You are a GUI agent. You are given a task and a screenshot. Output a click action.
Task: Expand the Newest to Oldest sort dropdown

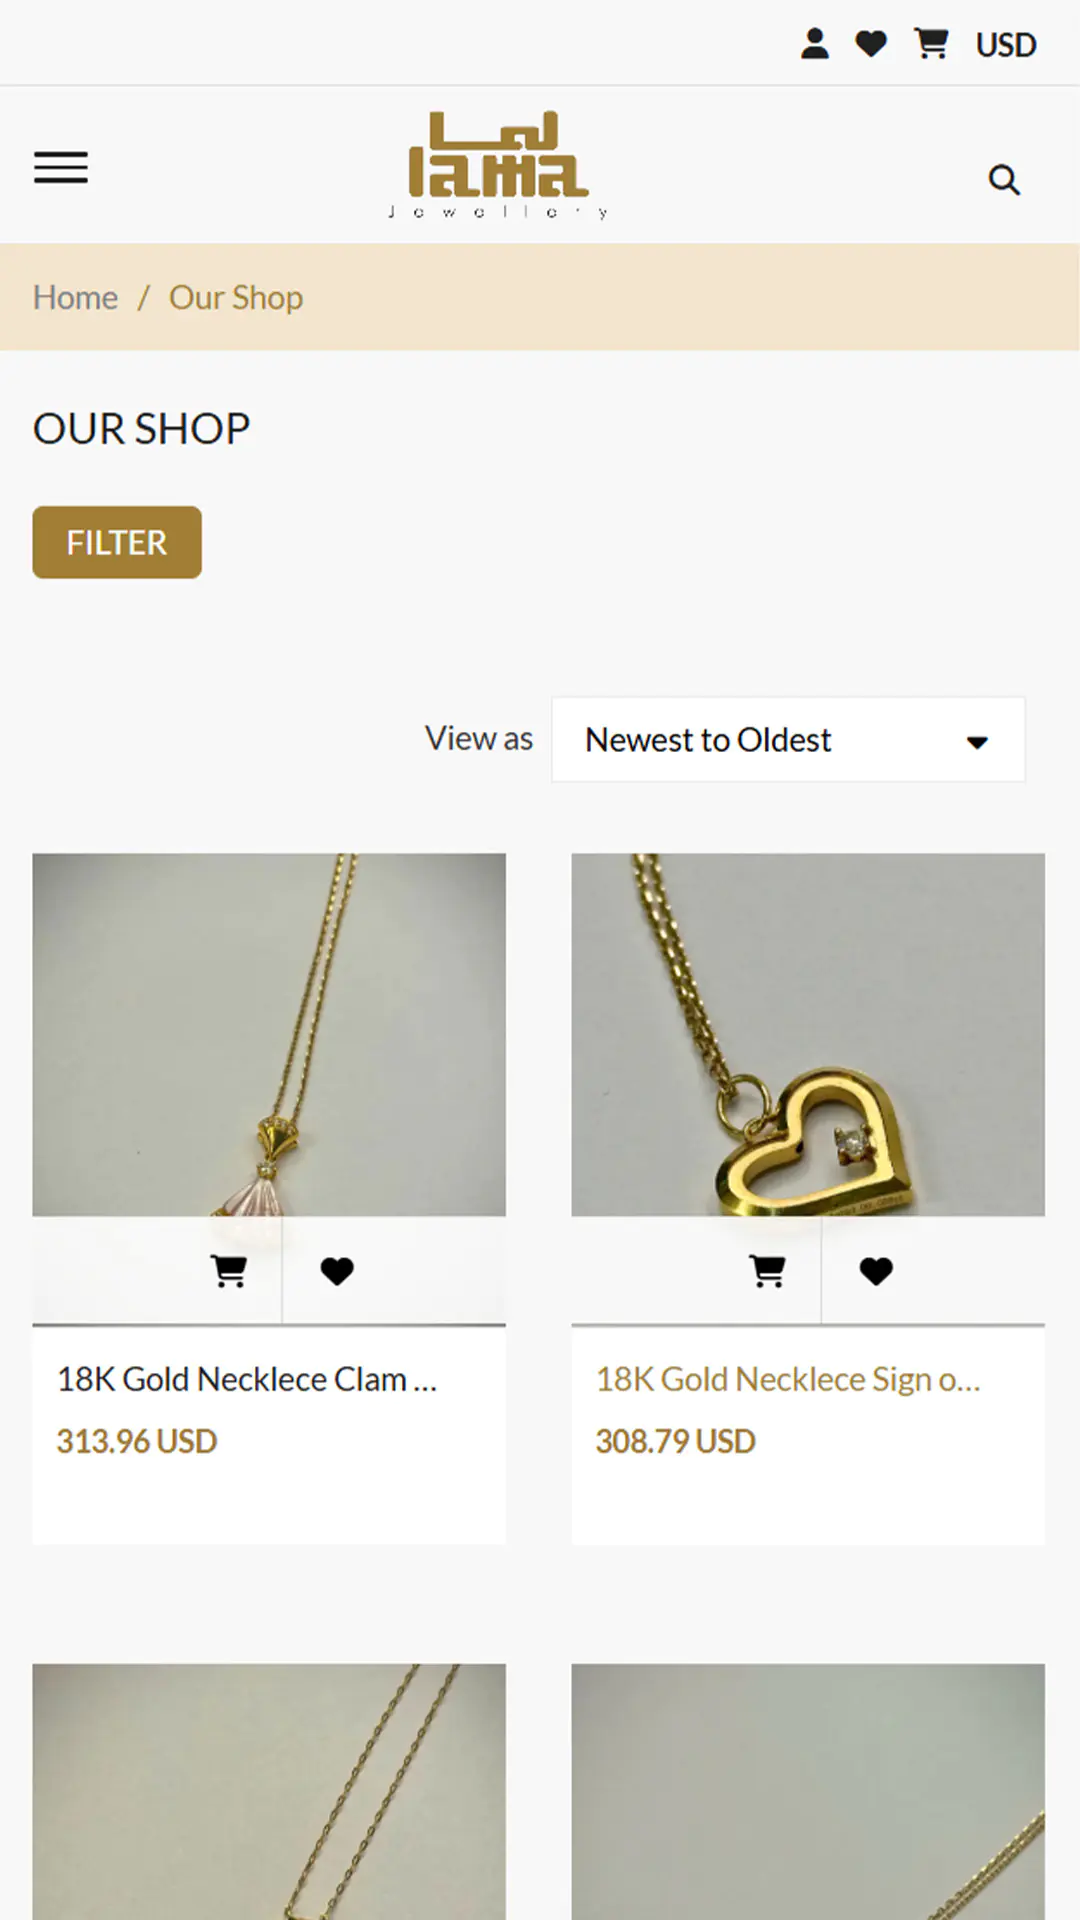click(788, 740)
